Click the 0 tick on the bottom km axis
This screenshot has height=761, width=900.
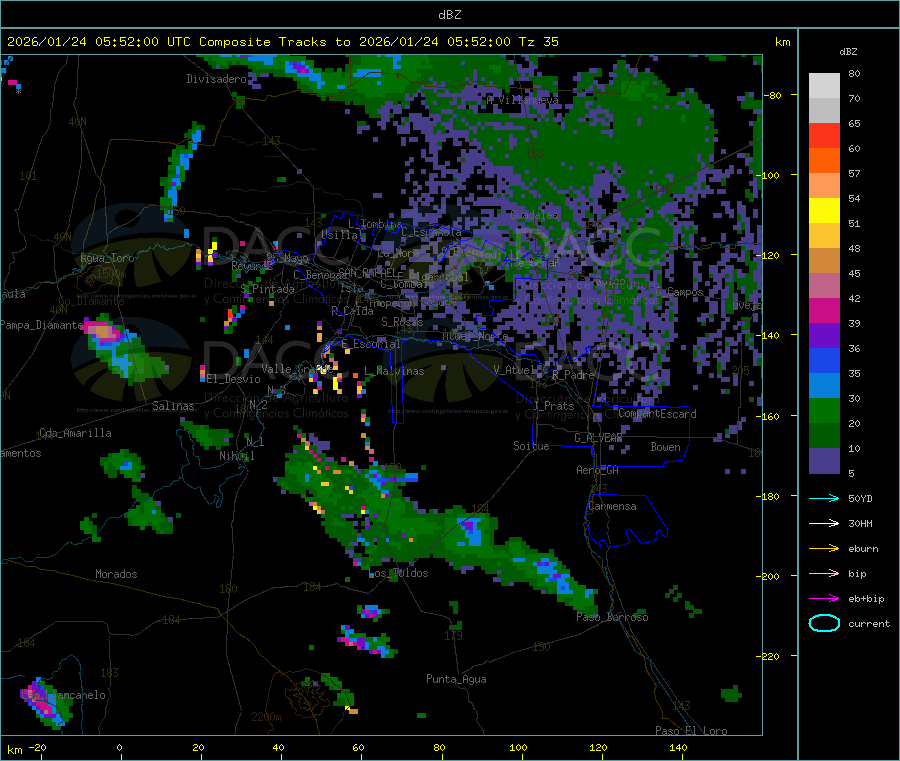(119, 747)
